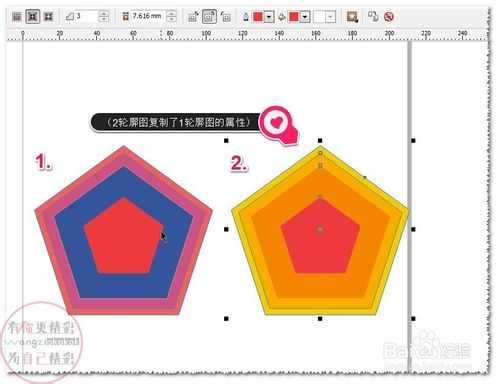Click Copy Contour Properties icon

coord(373,16)
